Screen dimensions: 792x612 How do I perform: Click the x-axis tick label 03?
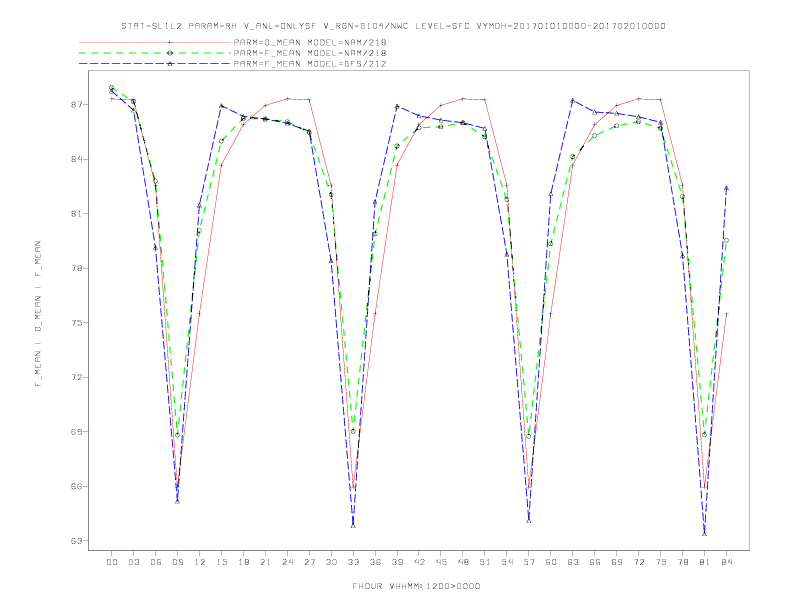point(134,562)
